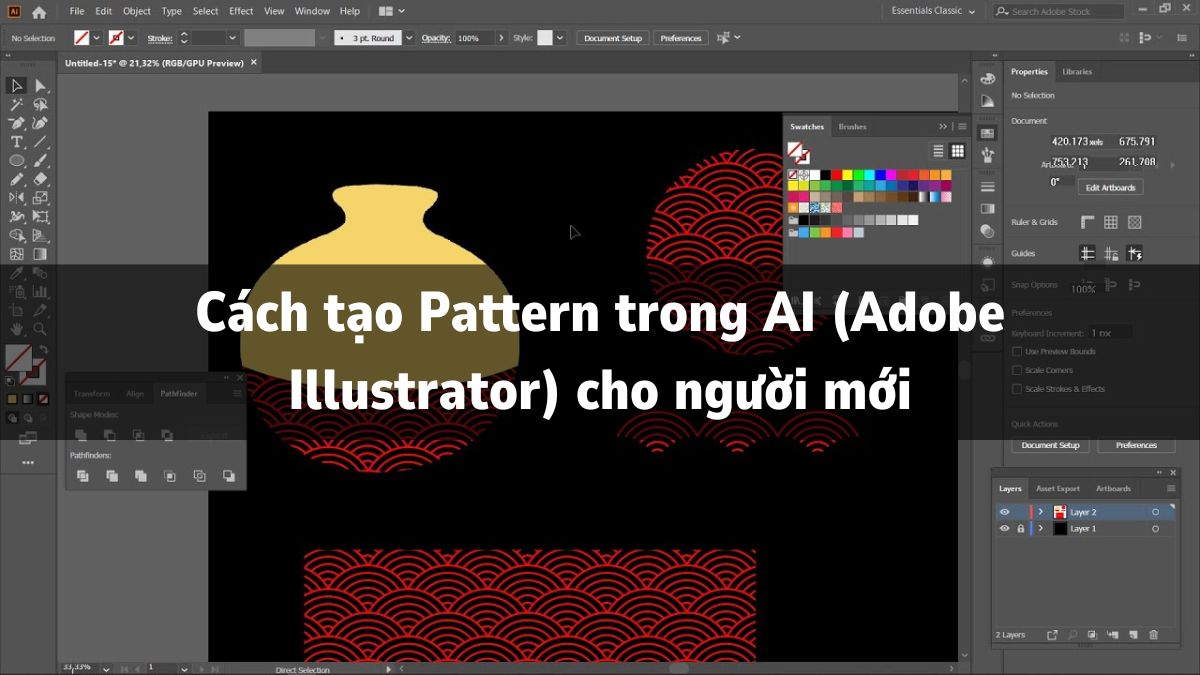Switch to the Brushes tab
This screenshot has width=1200, height=675.
[x=852, y=126]
